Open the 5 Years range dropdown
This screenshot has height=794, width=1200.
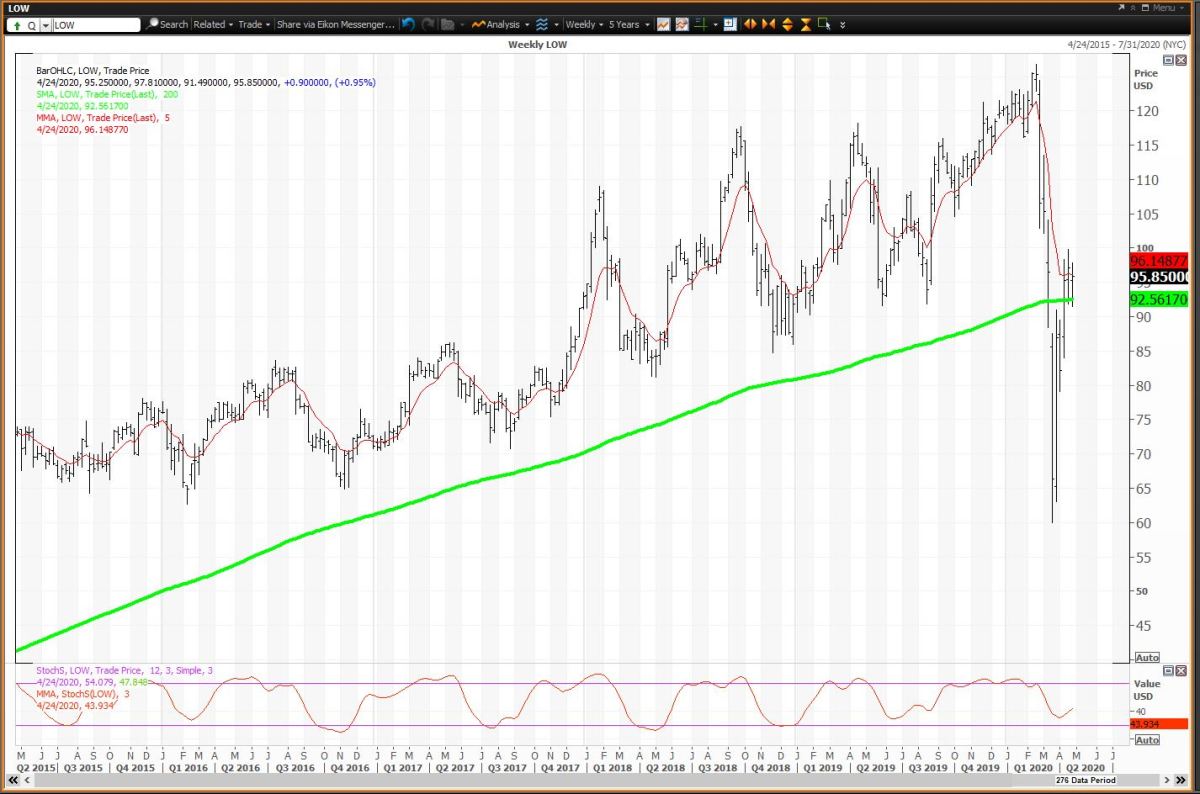point(628,24)
